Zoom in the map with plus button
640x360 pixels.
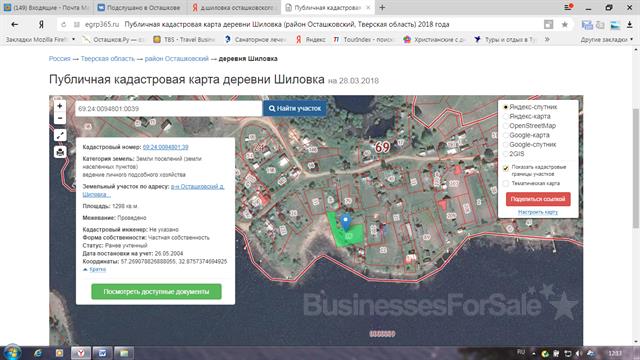(60, 106)
